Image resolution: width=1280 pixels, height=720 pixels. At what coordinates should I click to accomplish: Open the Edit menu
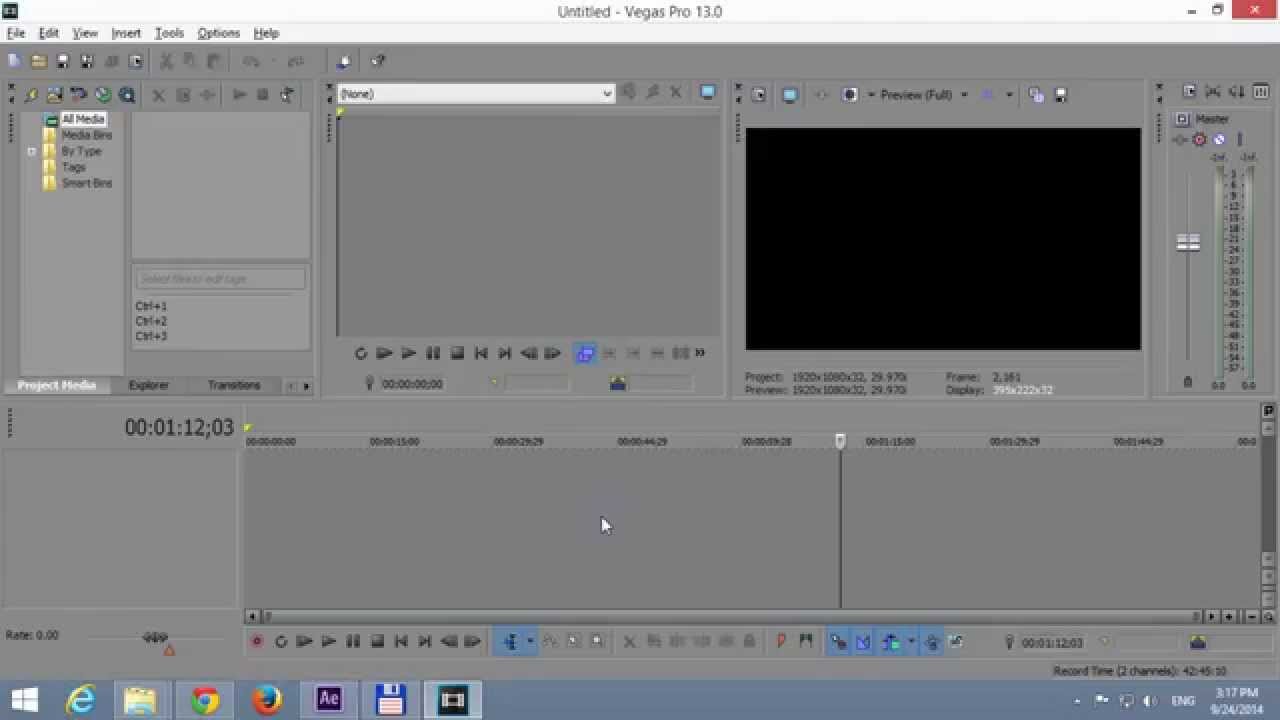pyautogui.click(x=49, y=33)
